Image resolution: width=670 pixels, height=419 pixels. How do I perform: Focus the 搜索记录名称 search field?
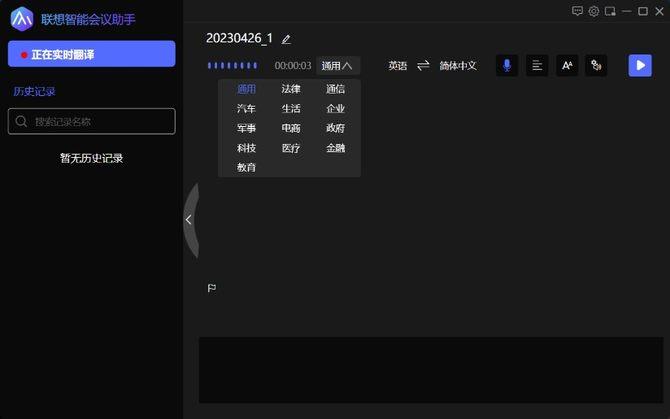(91, 121)
